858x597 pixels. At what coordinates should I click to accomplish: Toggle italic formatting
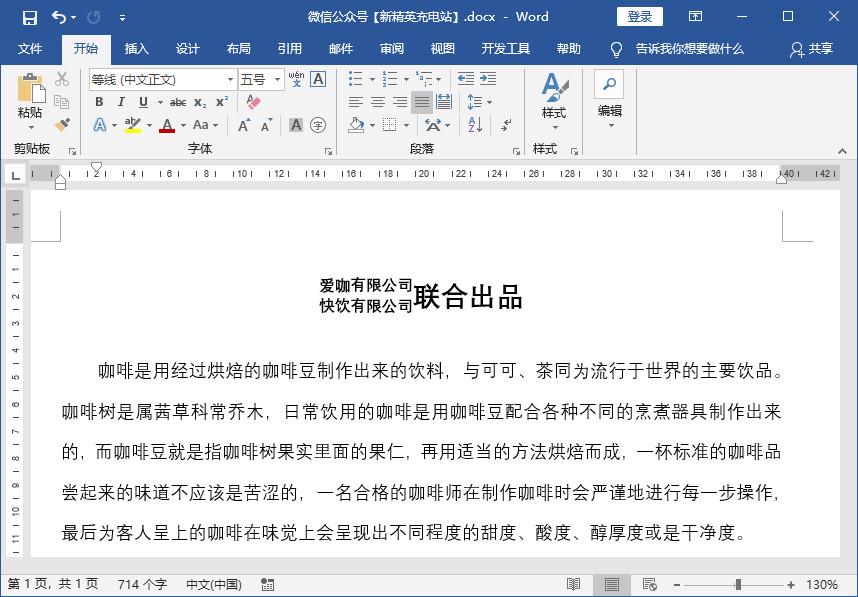(x=121, y=102)
